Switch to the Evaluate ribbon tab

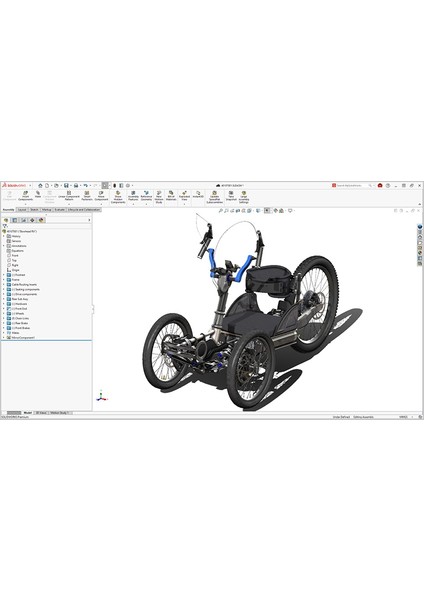tap(60, 210)
